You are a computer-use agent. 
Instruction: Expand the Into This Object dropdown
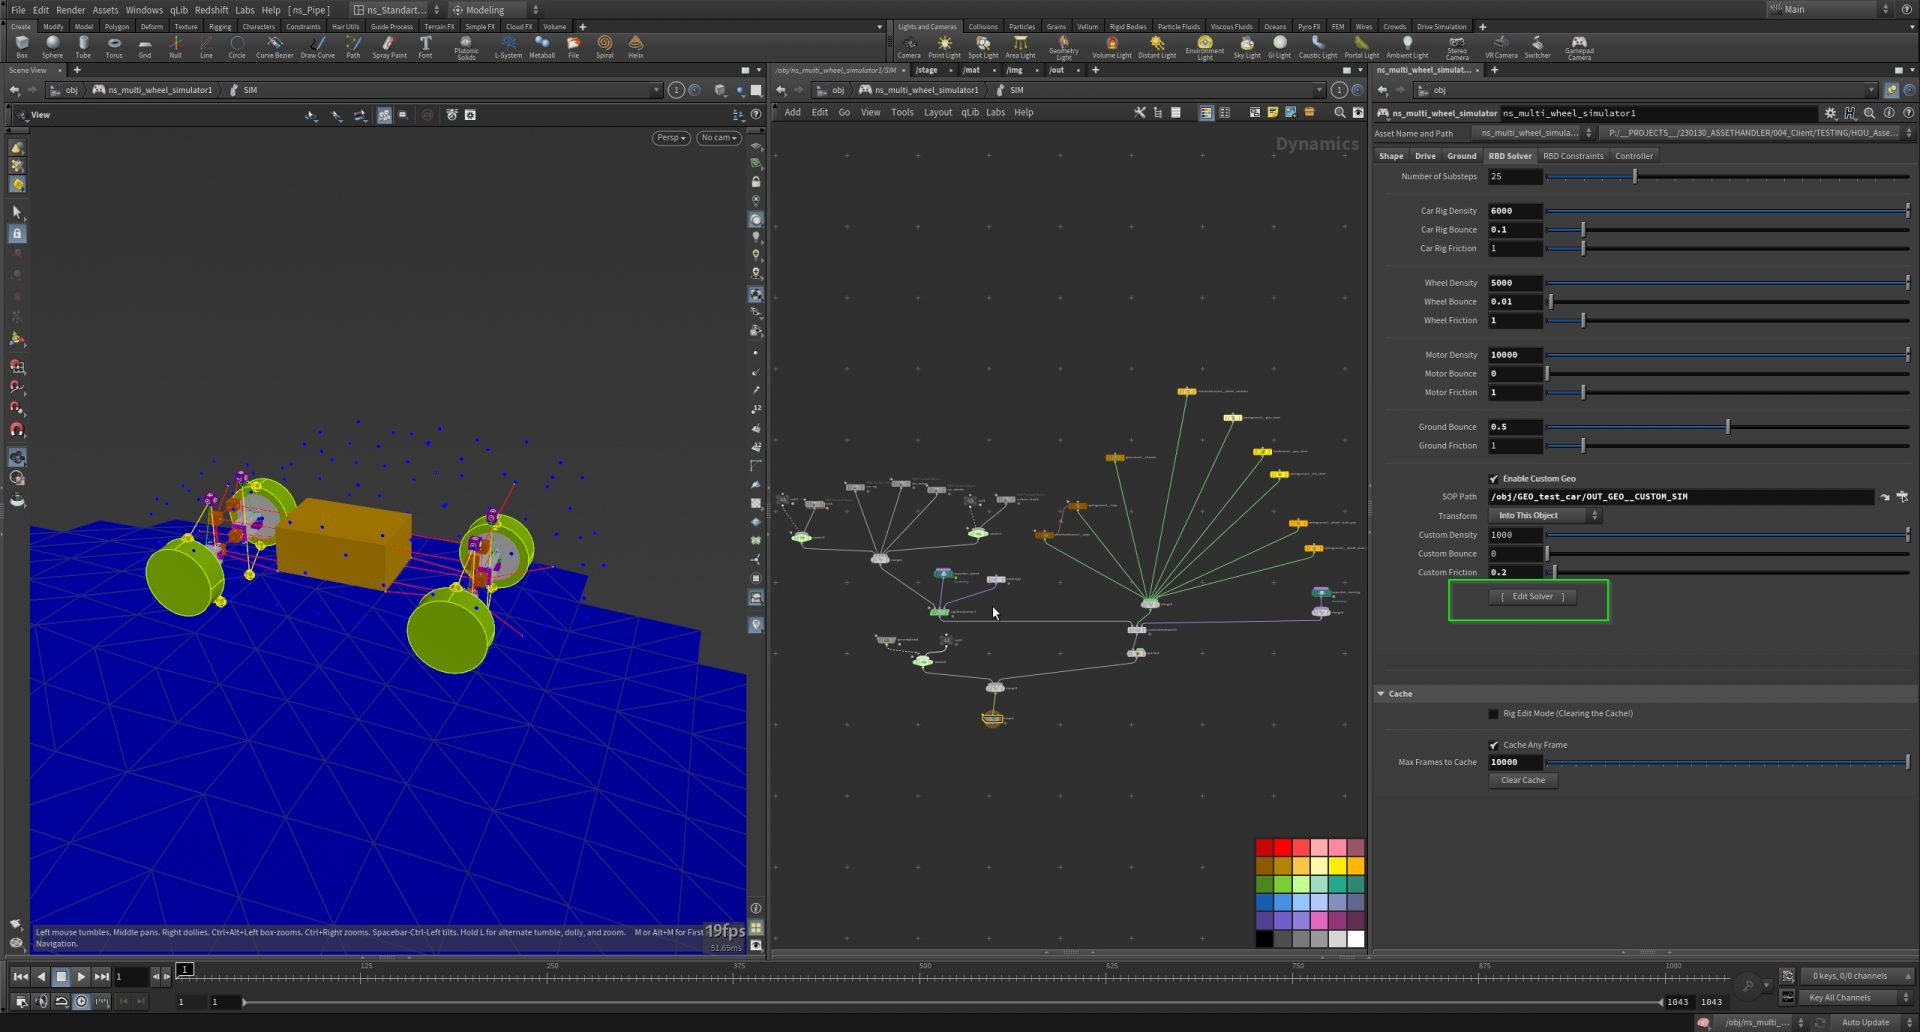pos(1545,516)
